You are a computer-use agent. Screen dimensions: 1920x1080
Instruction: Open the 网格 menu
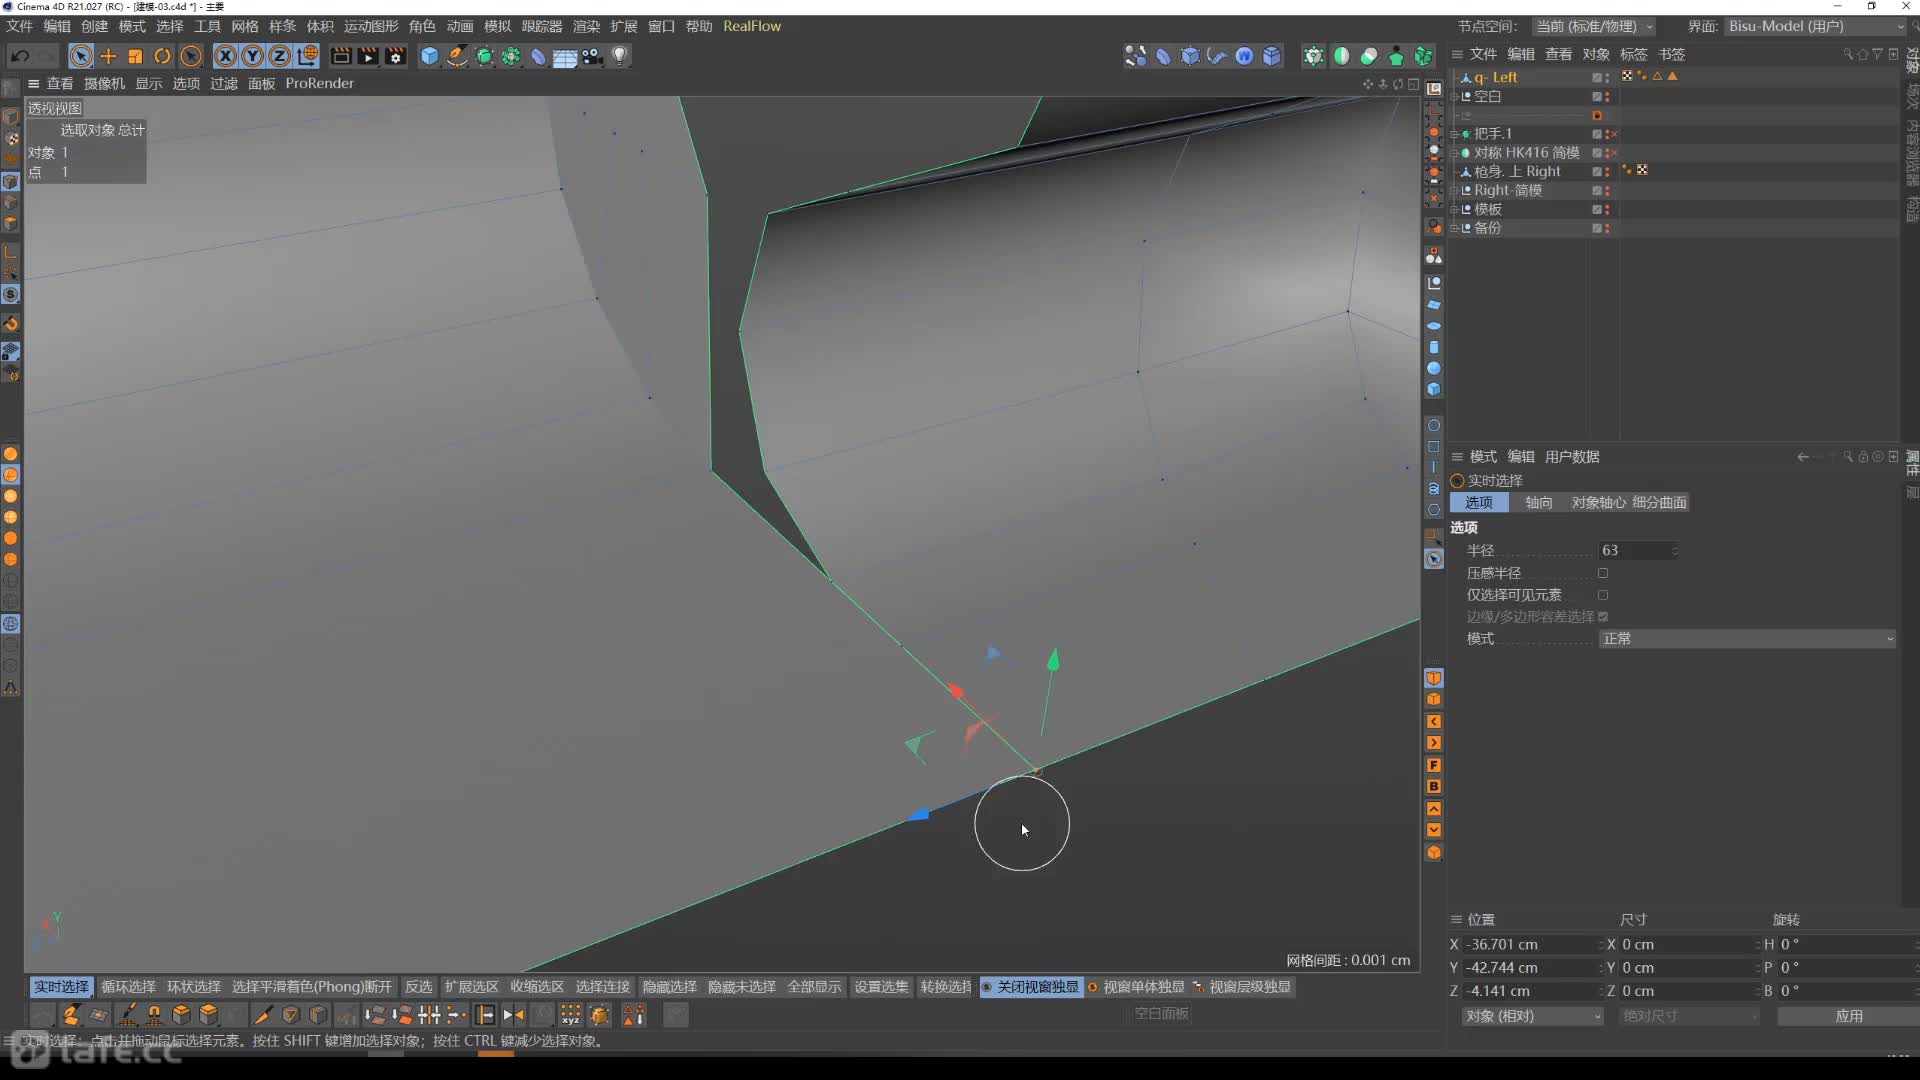pyautogui.click(x=245, y=26)
